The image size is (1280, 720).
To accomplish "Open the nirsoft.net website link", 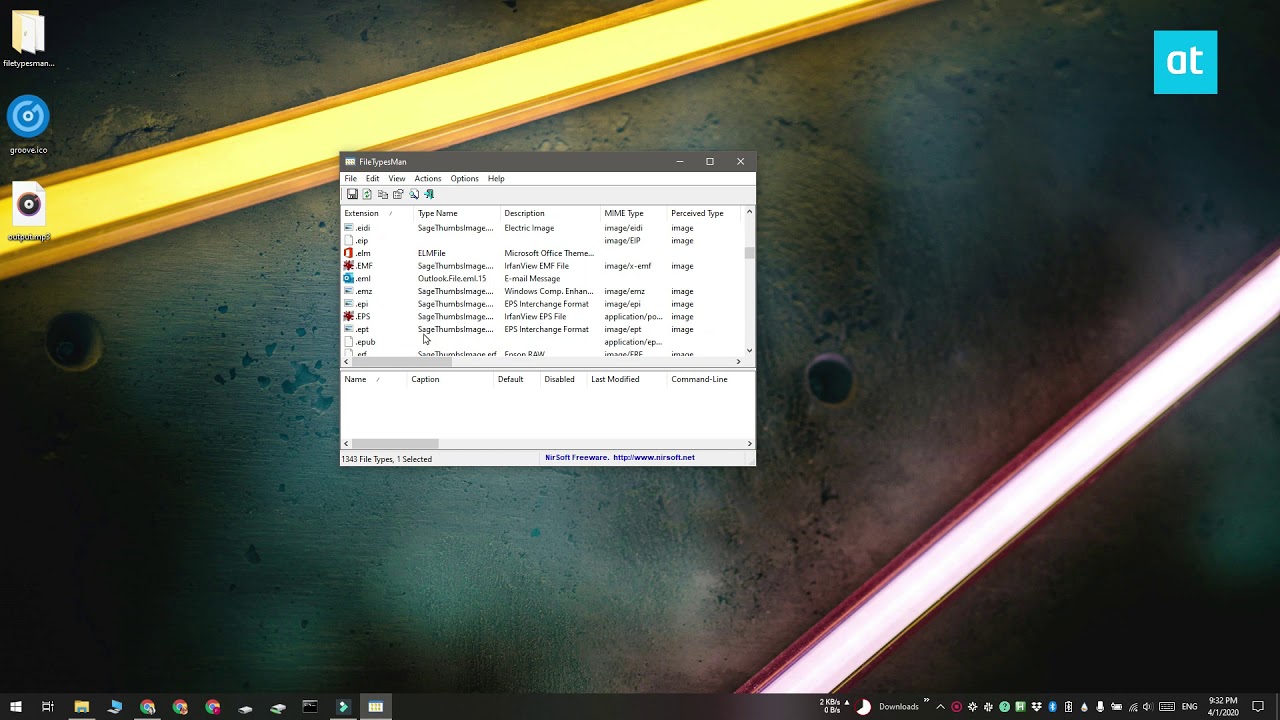I will click(x=654, y=458).
